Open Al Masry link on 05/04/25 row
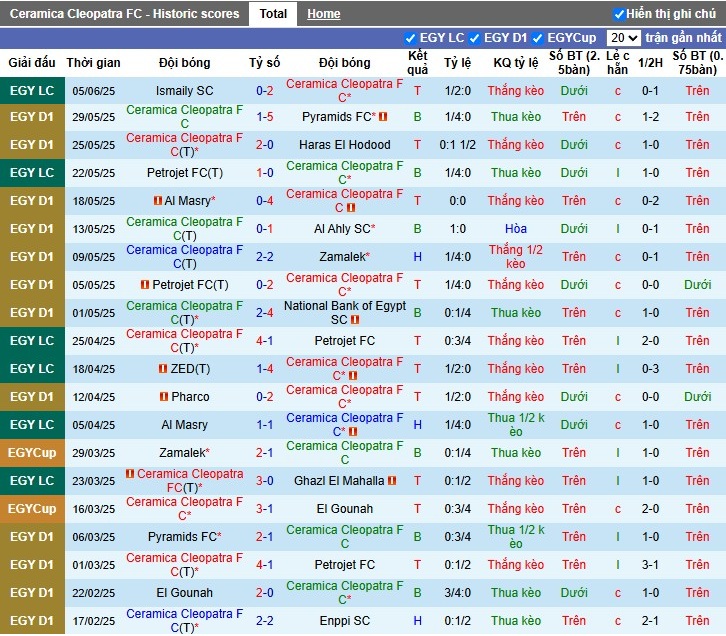The width and height of the screenshot is (726, 636). click(x=185, y=424)
